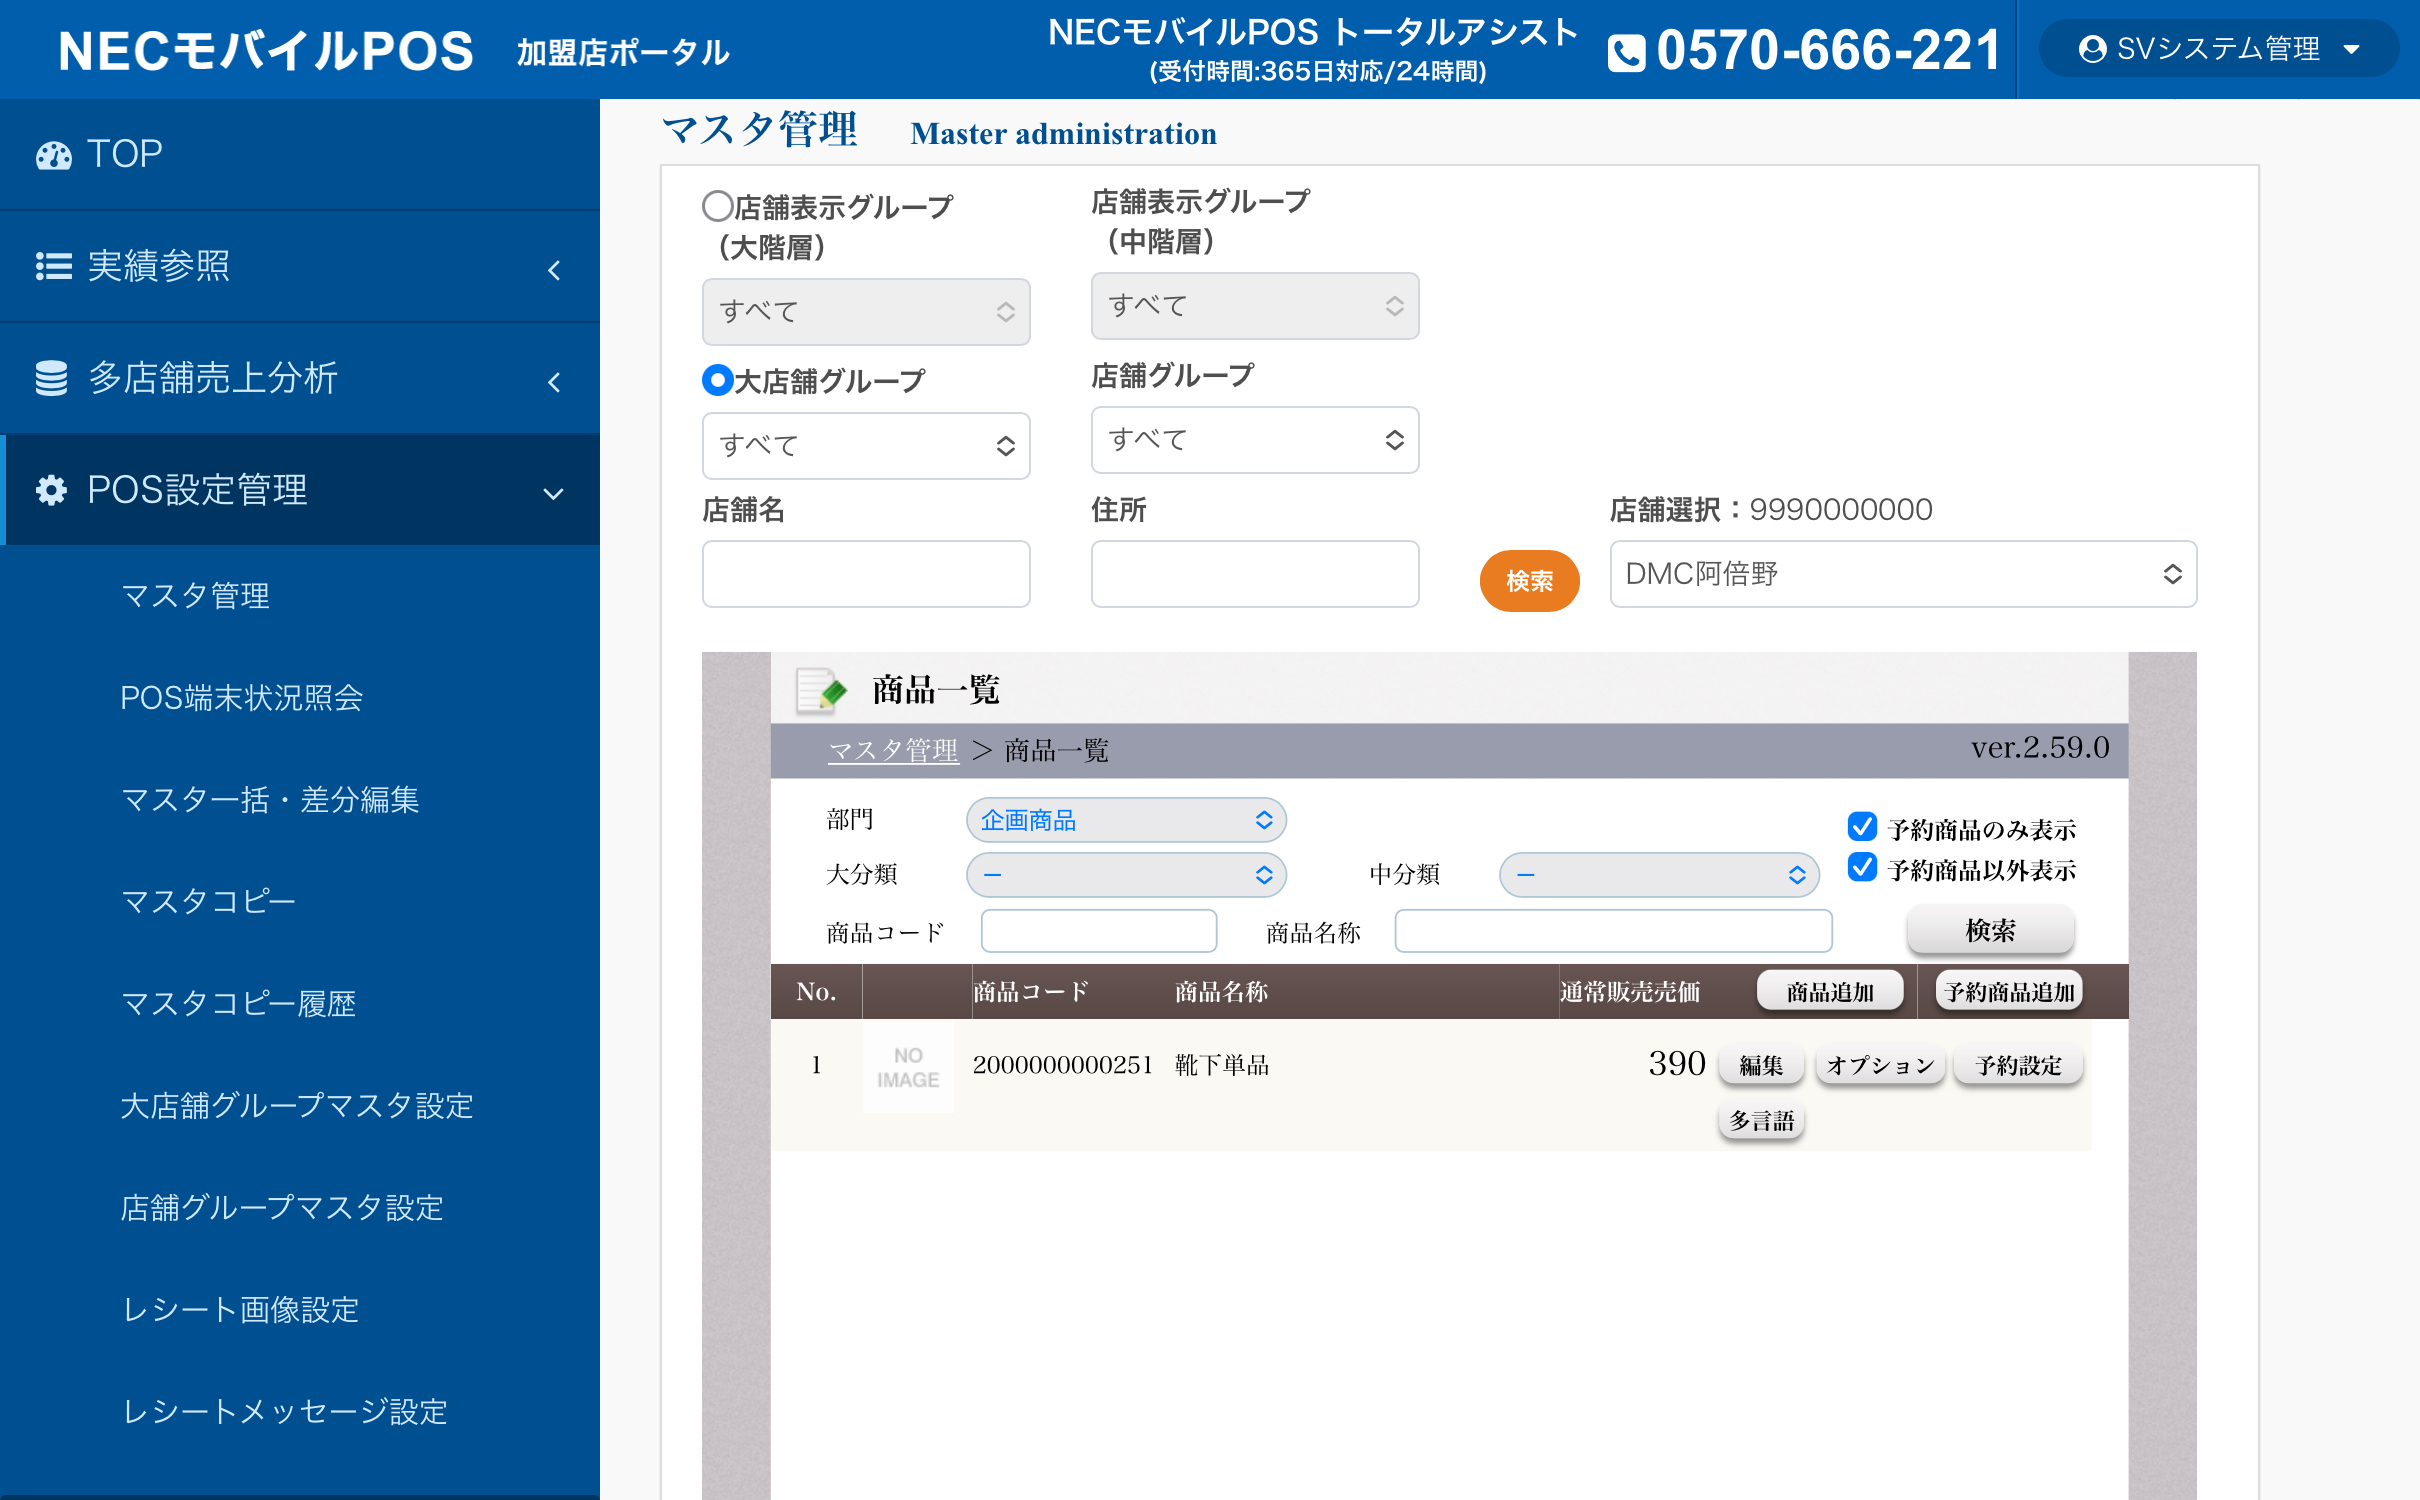2420x1500 pixels.
Task: Click the 通常販売売価 column header
Action: (x=1629, y=992)
